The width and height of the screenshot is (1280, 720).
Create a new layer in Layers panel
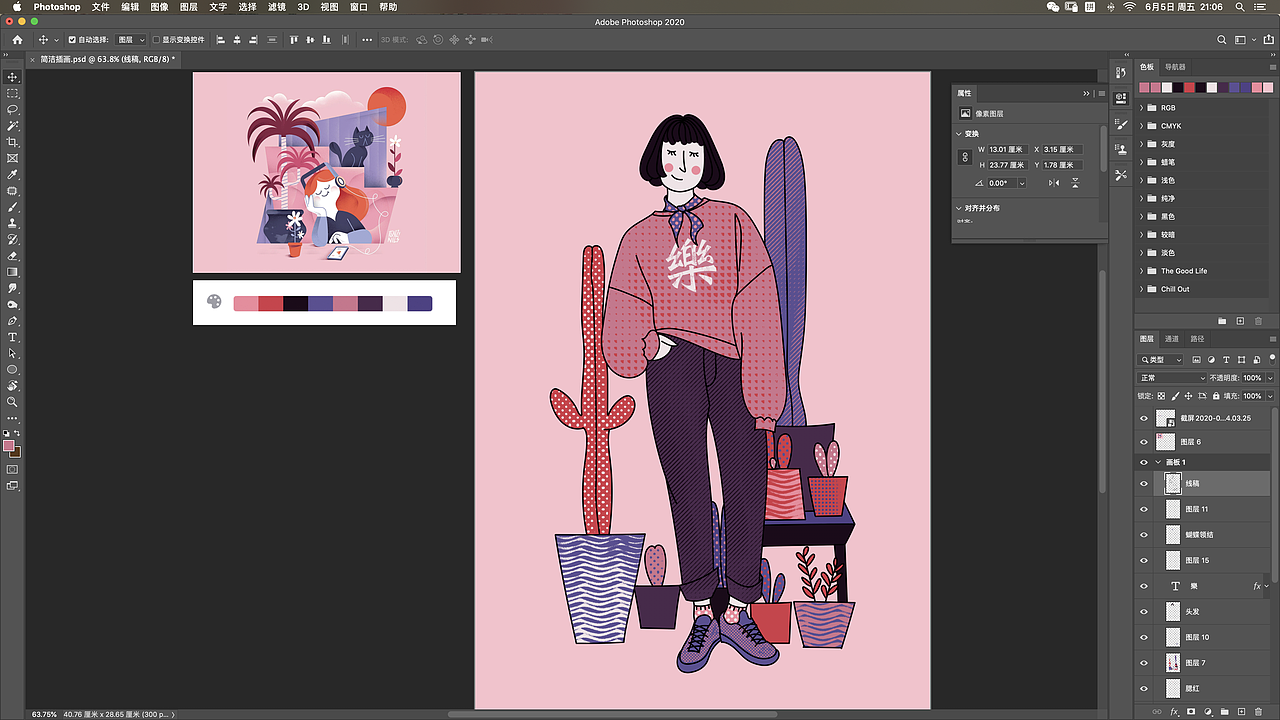point(1242,712)
